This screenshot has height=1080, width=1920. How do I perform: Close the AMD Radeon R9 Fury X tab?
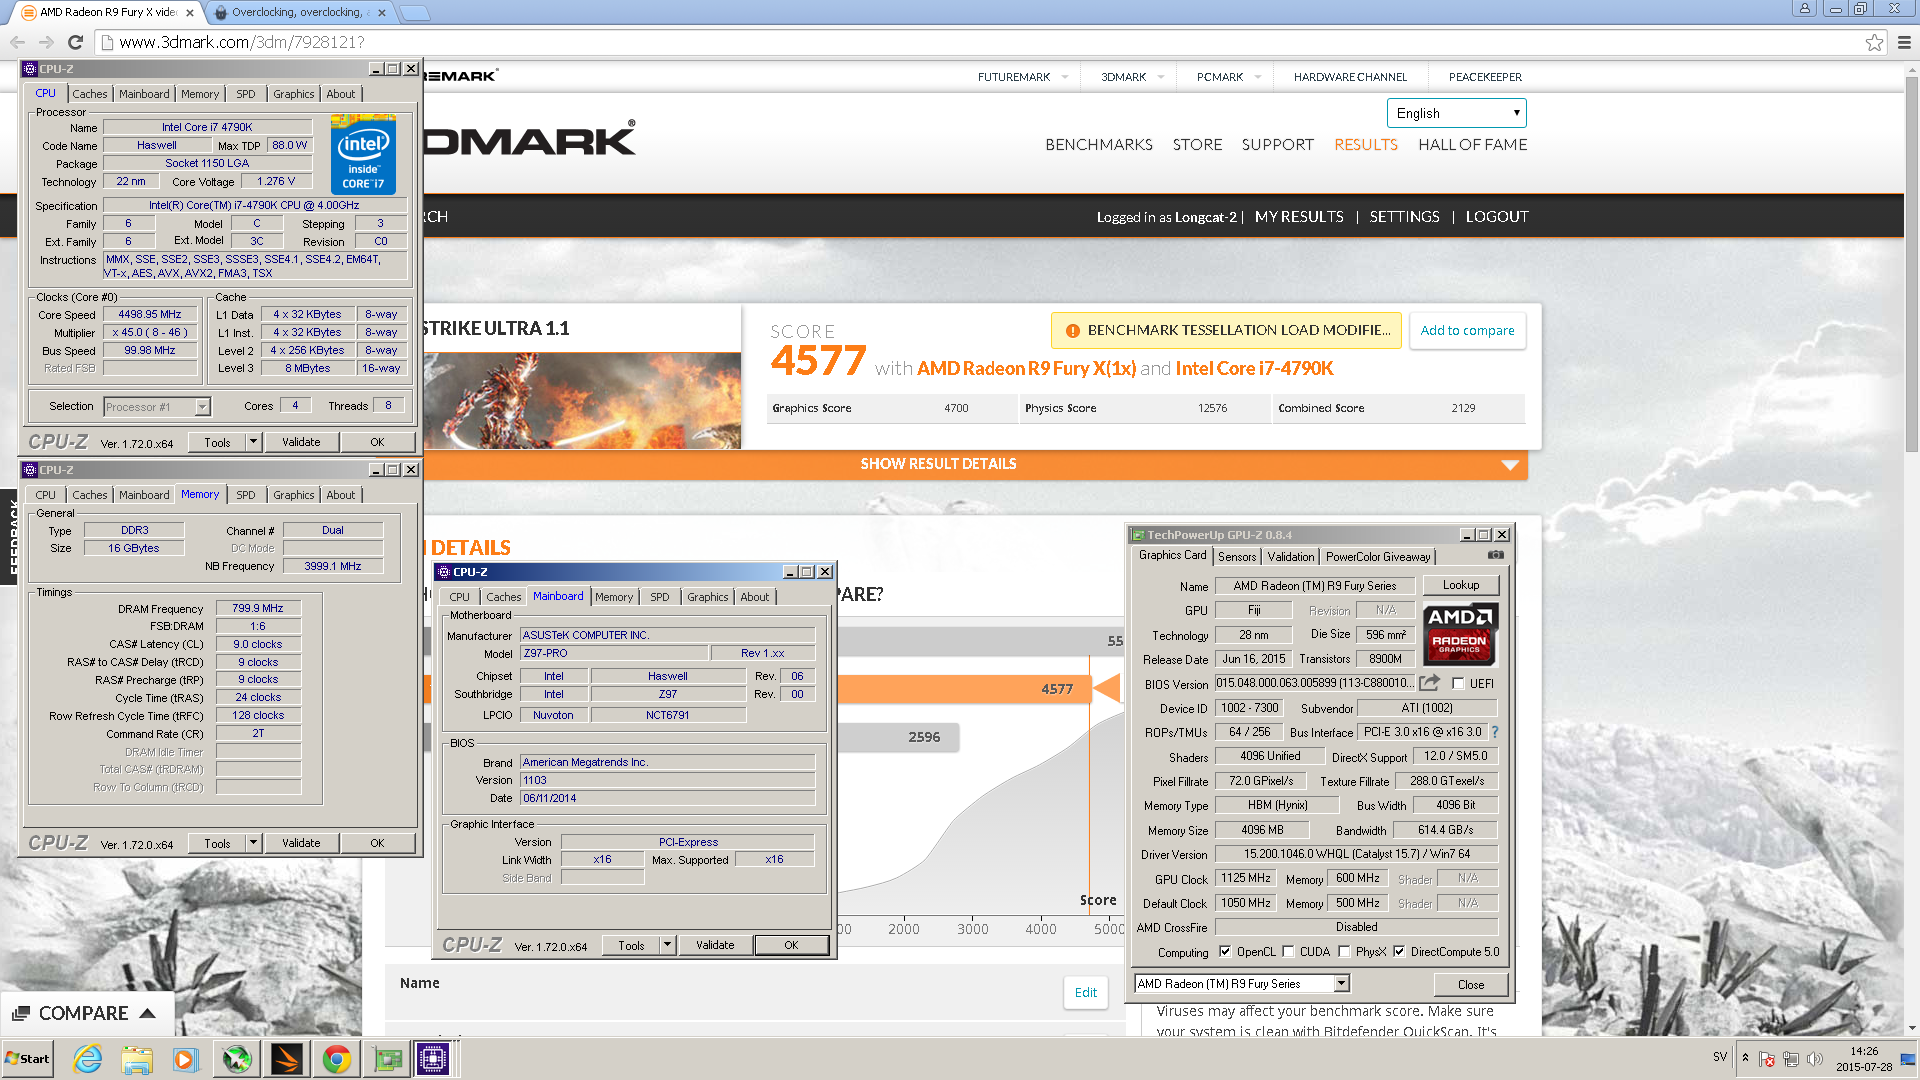190,13
